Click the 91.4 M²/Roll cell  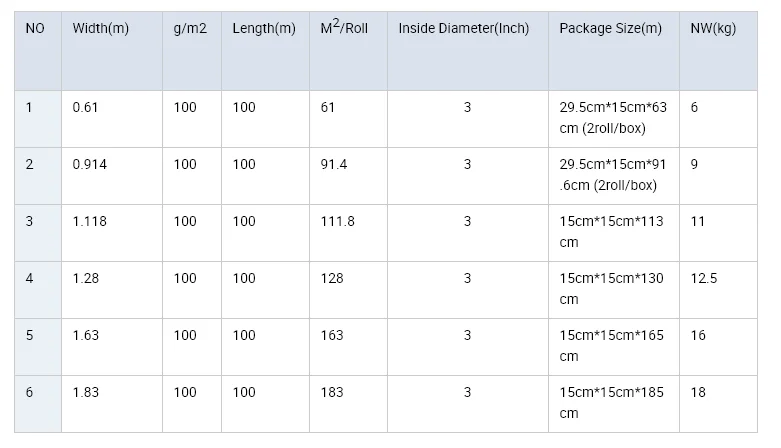(334, 165)
